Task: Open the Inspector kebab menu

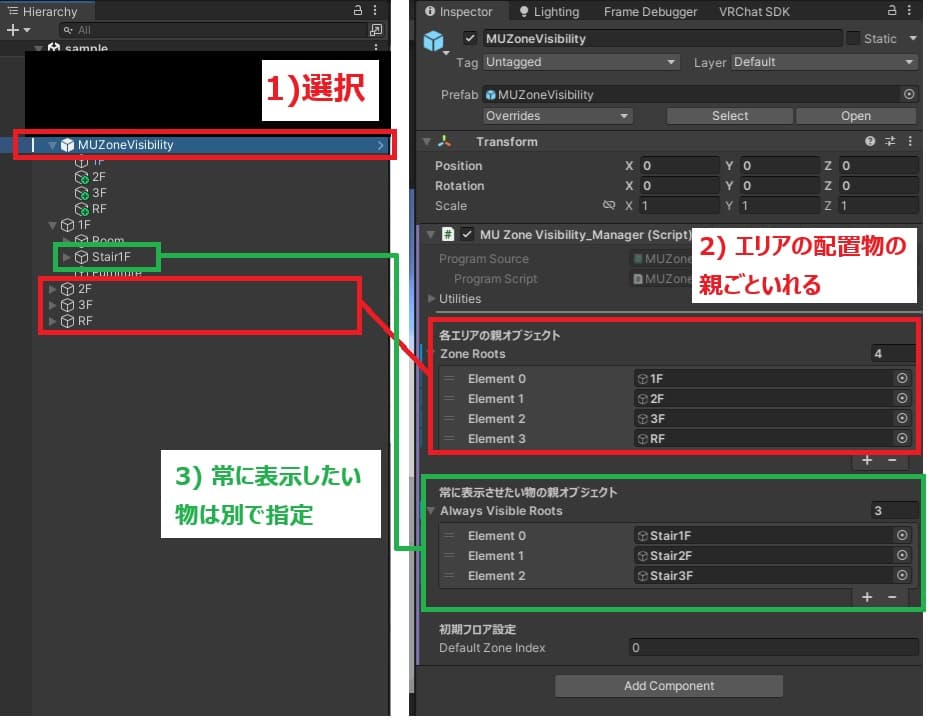Action: click(909, 10)
